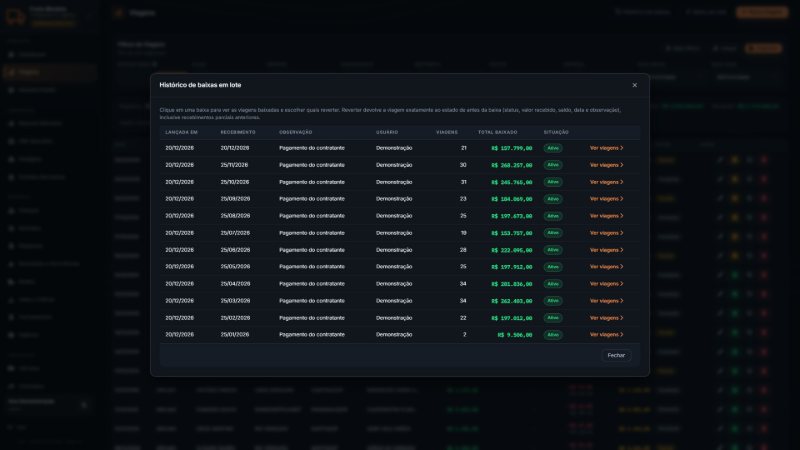
Task: Click the Ativo badge in the 25/06 receipt row
Action: (553, 250)
